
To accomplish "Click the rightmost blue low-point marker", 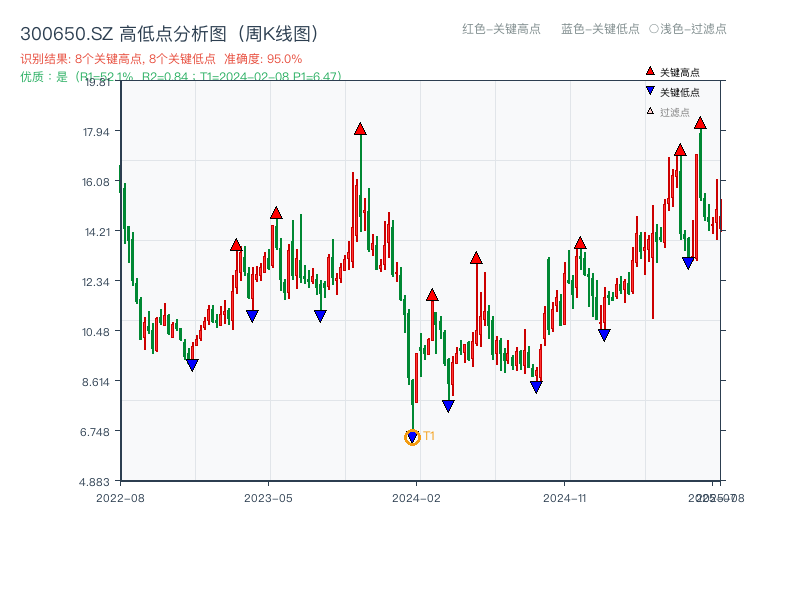I will click(x=688, y=263).
